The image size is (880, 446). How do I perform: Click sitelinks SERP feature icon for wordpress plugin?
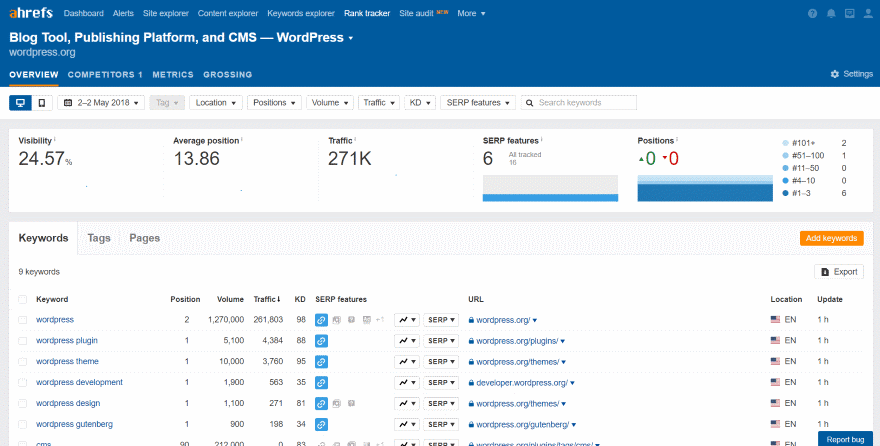pyautogui.click(x=321, y=341)
